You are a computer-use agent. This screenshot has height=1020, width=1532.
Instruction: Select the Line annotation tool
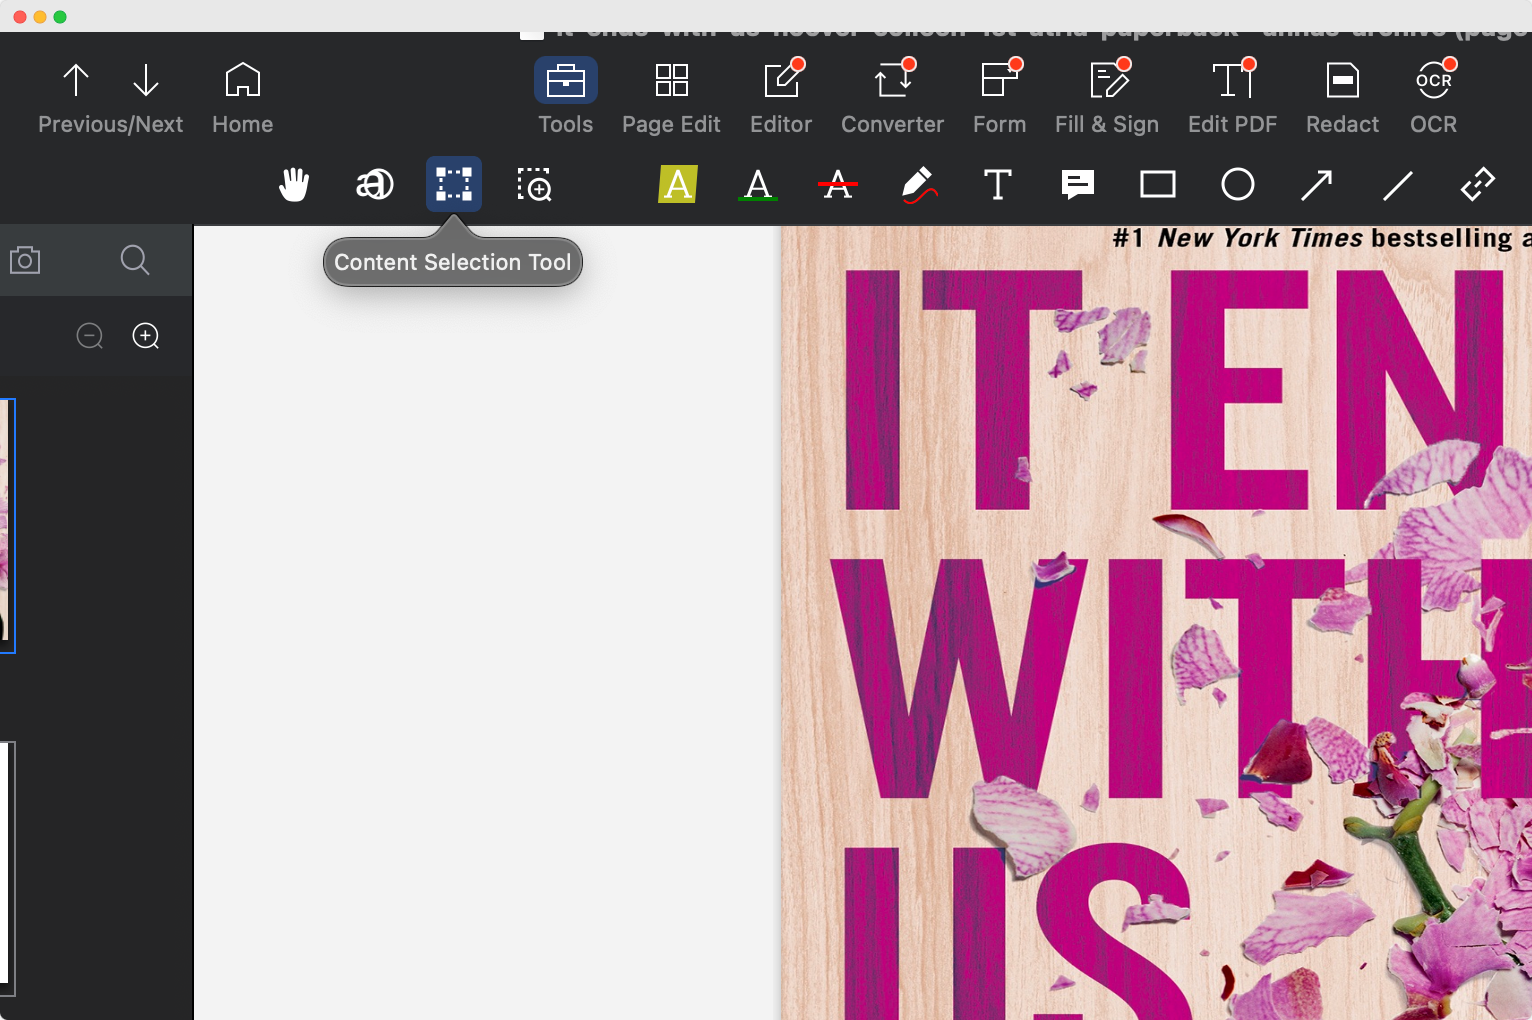pyautogui.click(x=1397, y=185)
